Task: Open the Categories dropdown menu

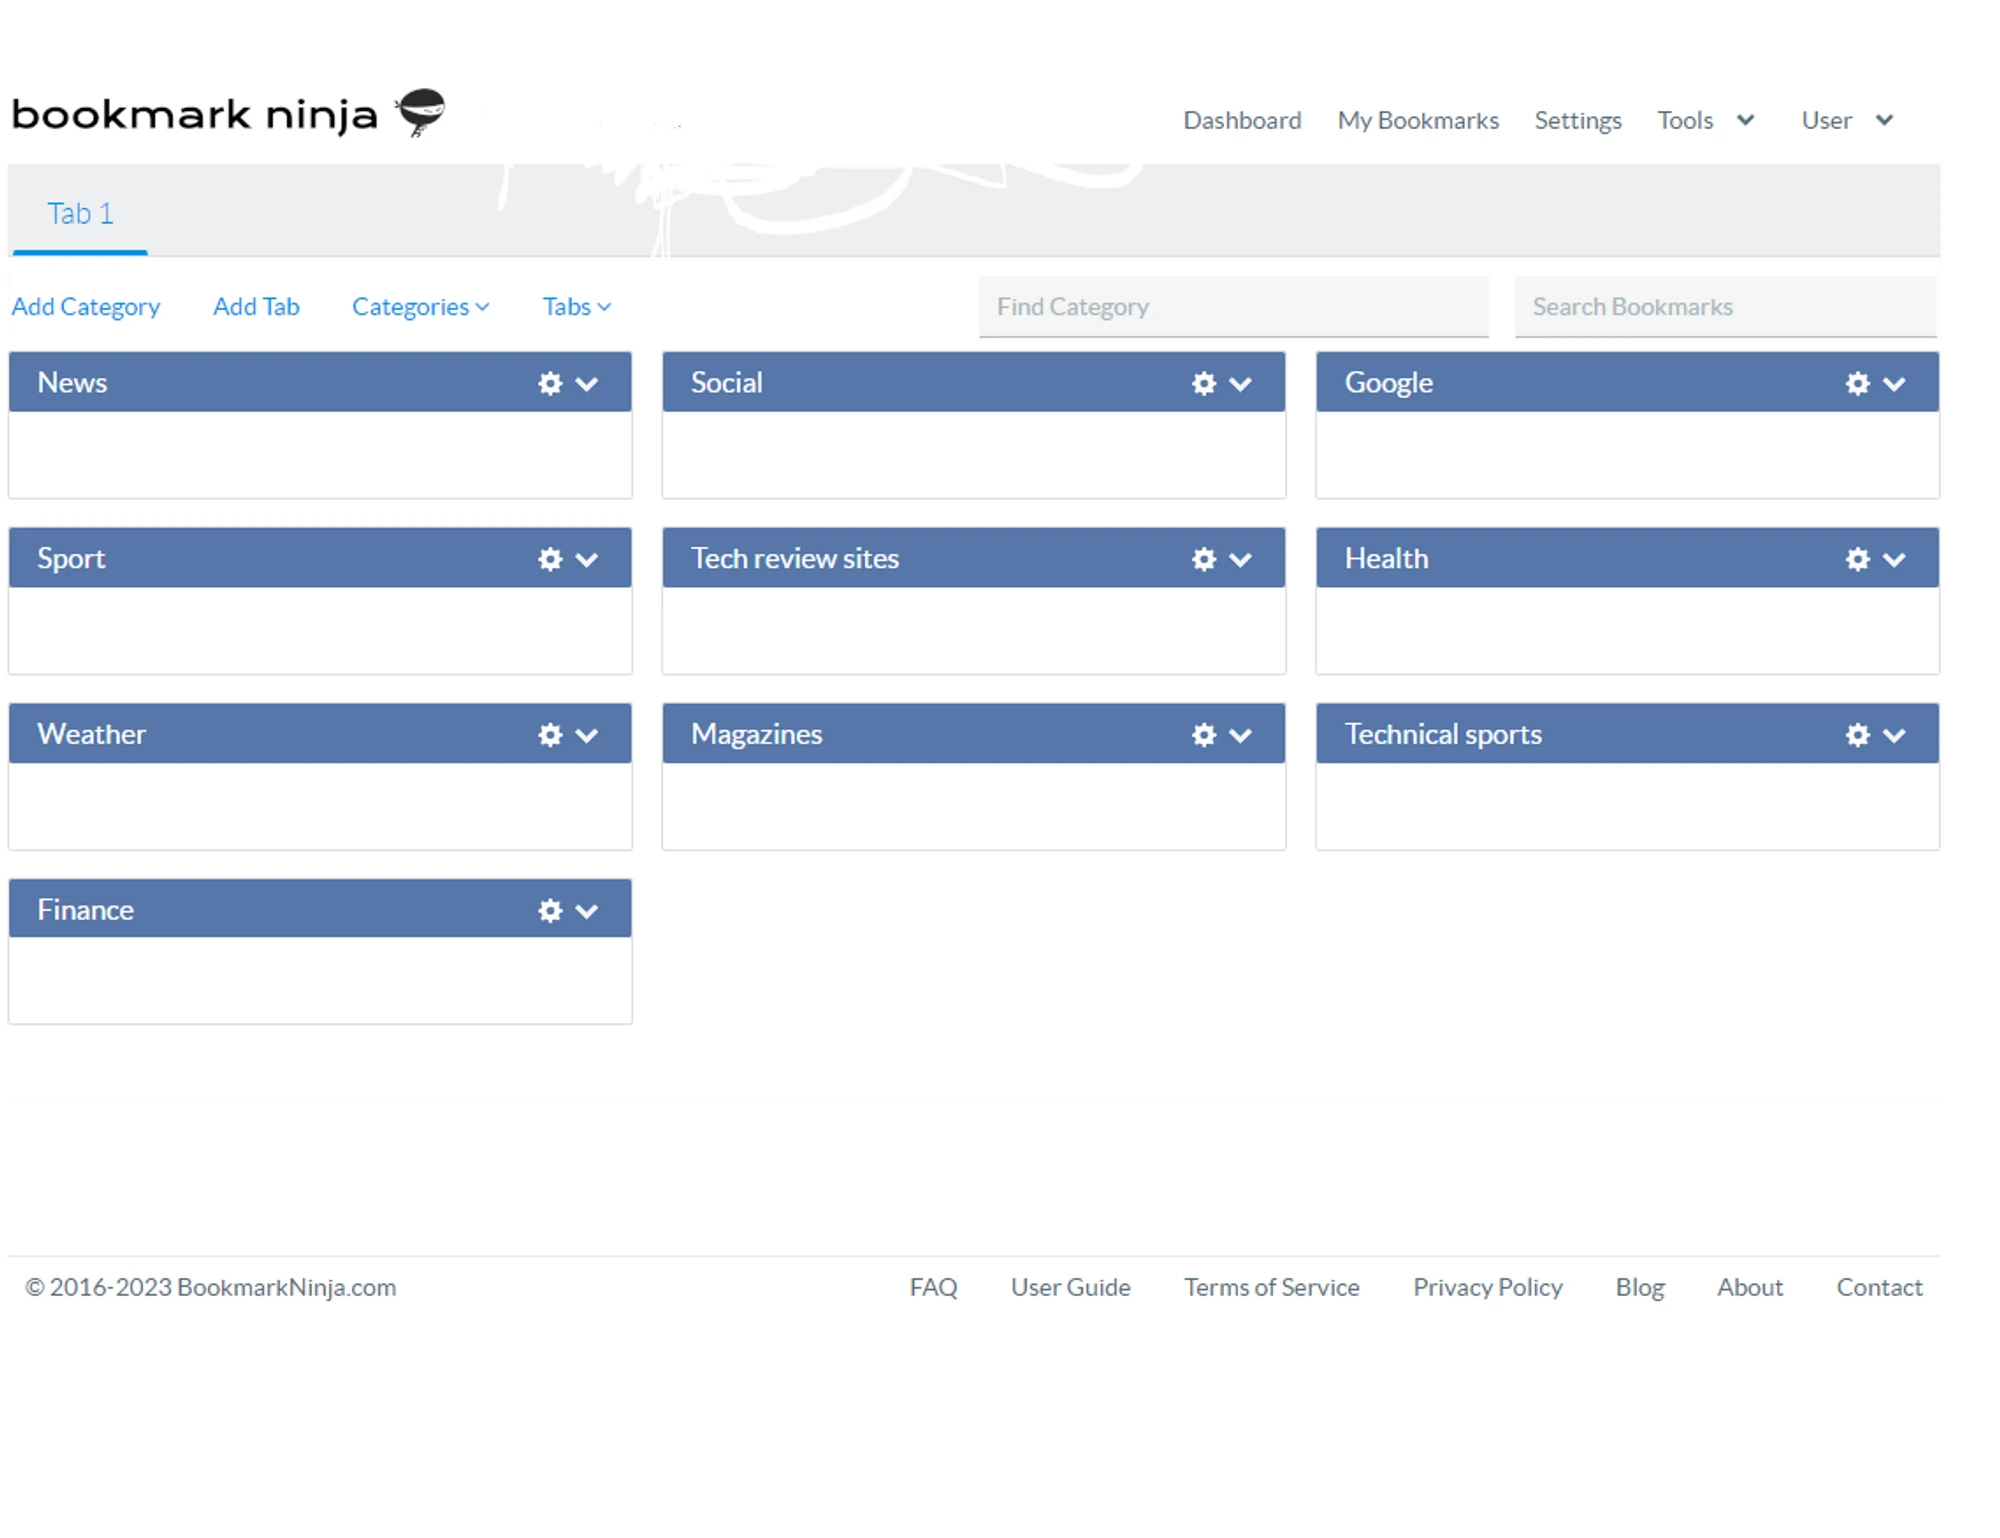Action: (419, 306)
